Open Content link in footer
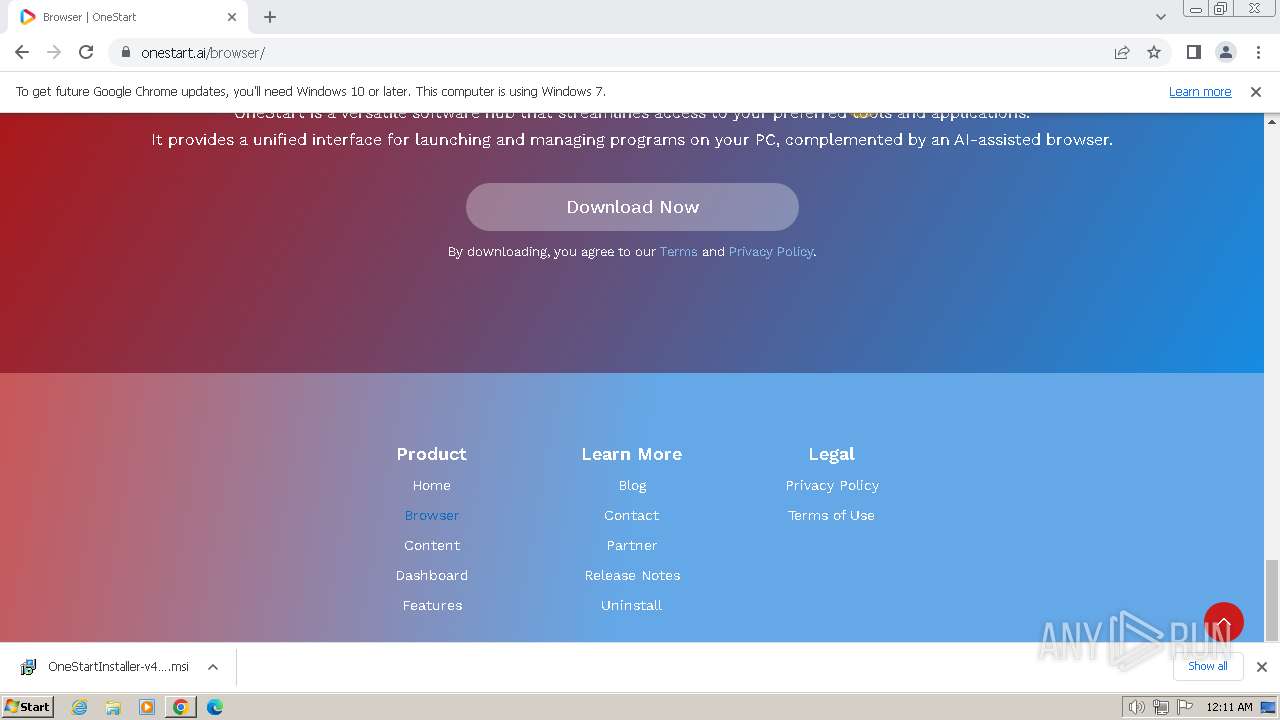Screen dimensions: 1280x720 (x=432, y=546)
